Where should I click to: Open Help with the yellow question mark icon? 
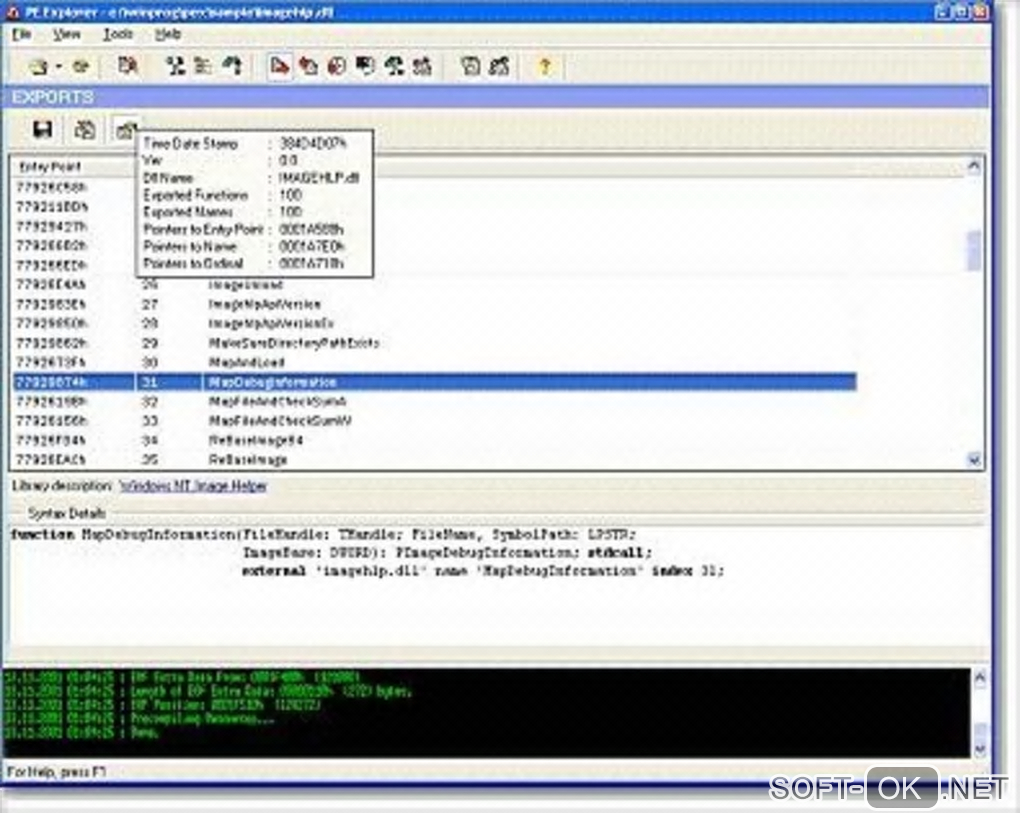point(545,66)
